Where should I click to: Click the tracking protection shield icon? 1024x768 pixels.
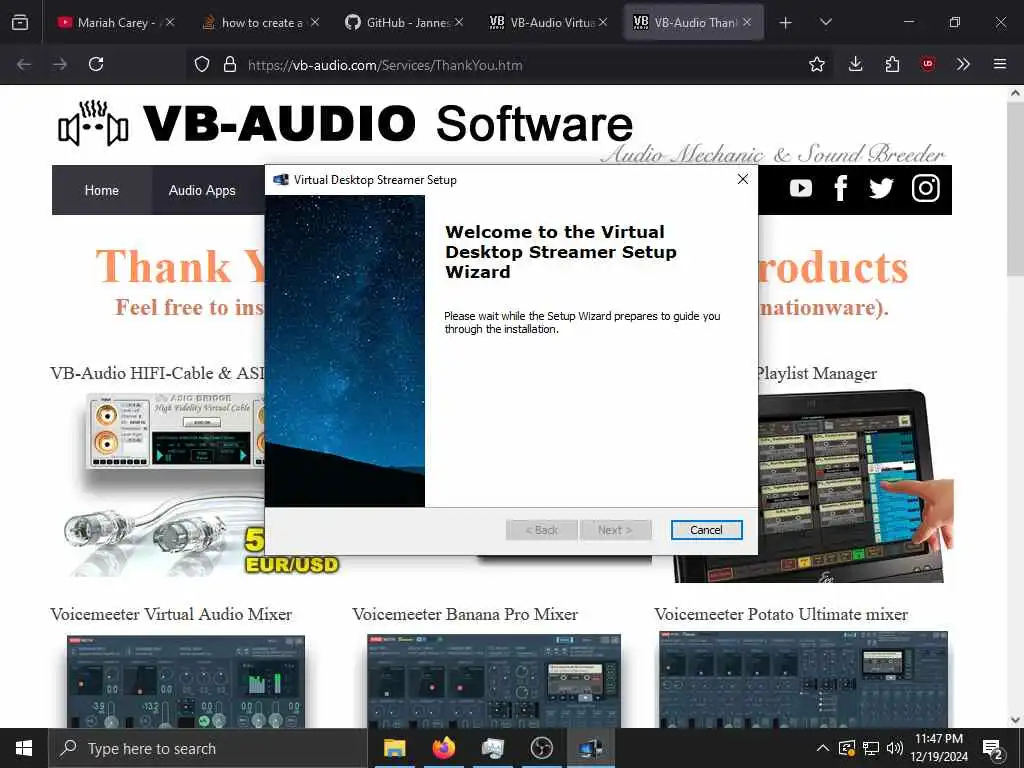point(202,64)
